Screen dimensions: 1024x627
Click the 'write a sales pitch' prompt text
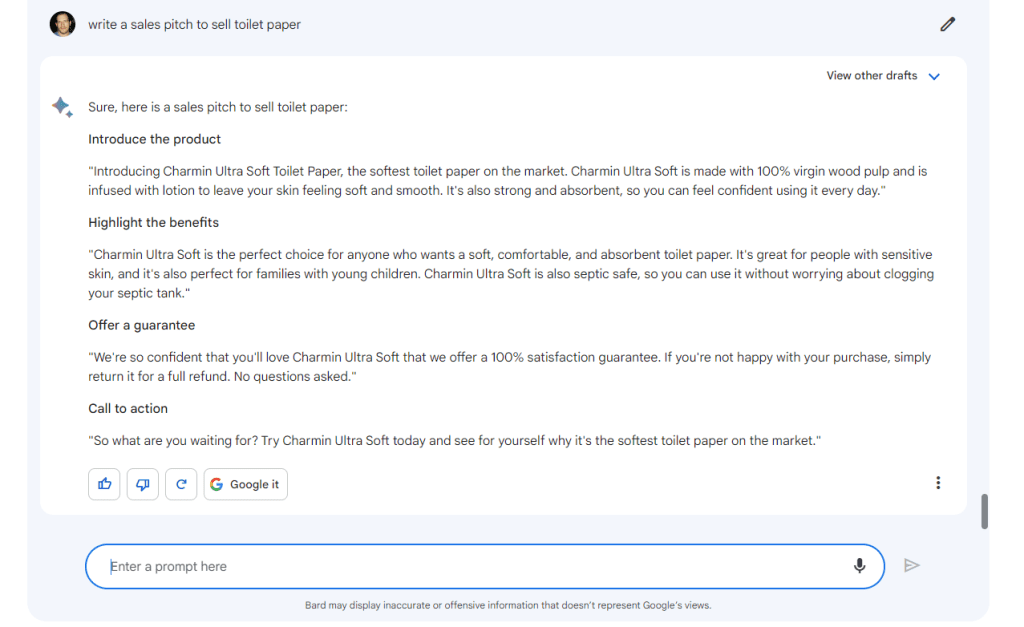pos(194,25)
